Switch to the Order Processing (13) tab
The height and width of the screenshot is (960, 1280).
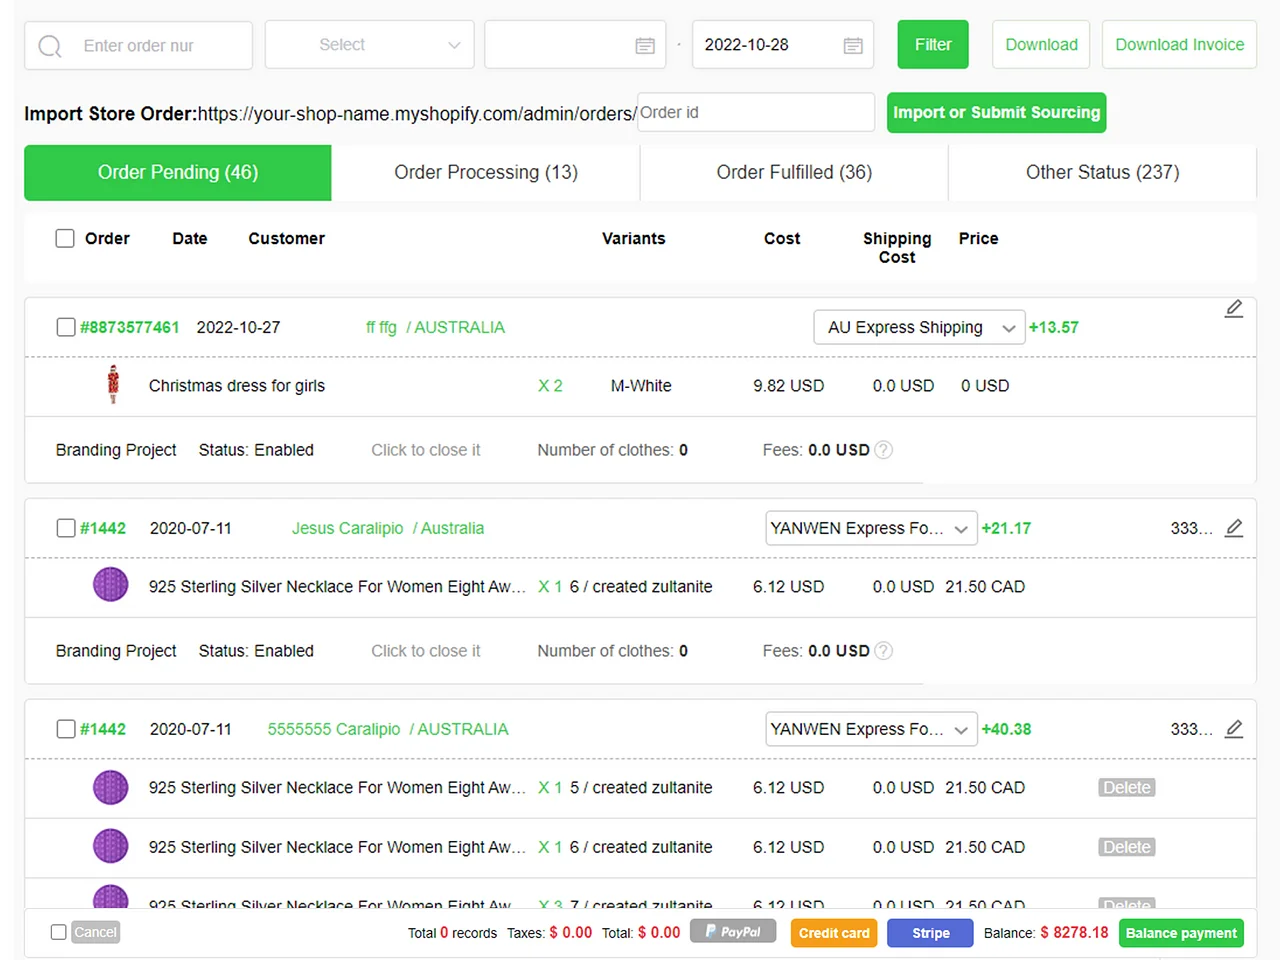486,172
